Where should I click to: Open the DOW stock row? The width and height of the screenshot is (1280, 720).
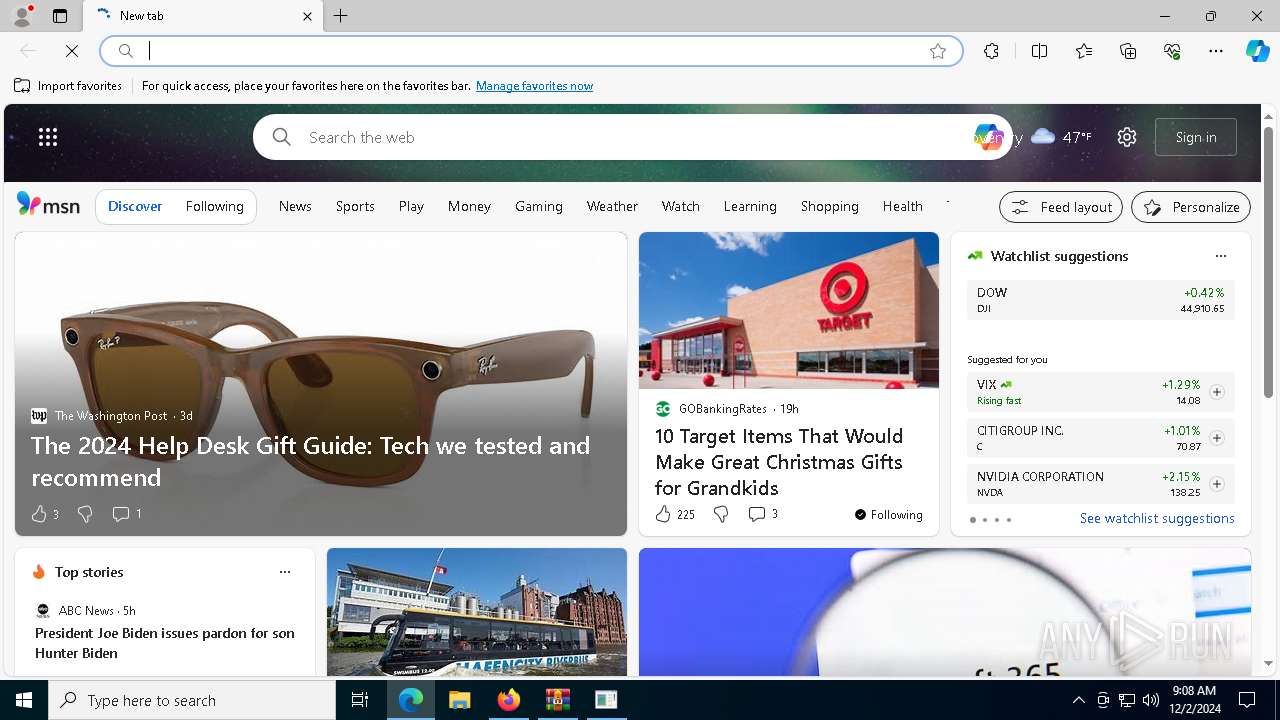coord(1101,300)
